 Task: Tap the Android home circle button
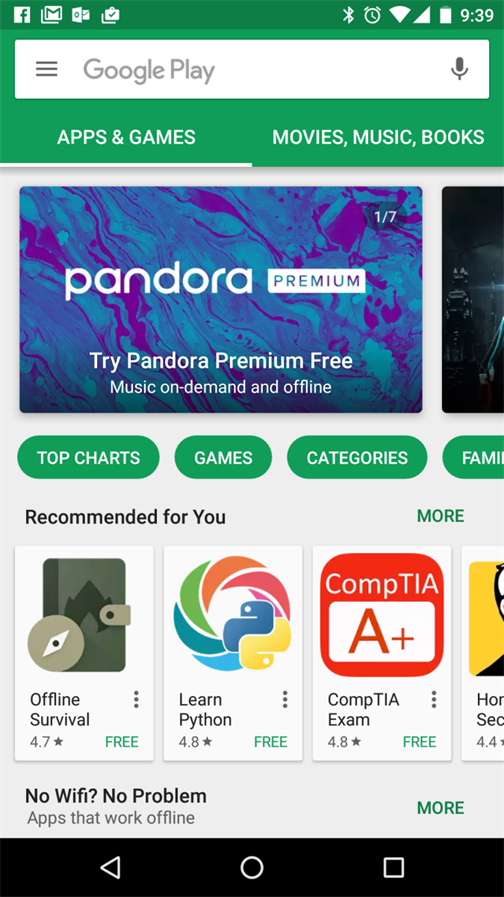click(252, 867)
